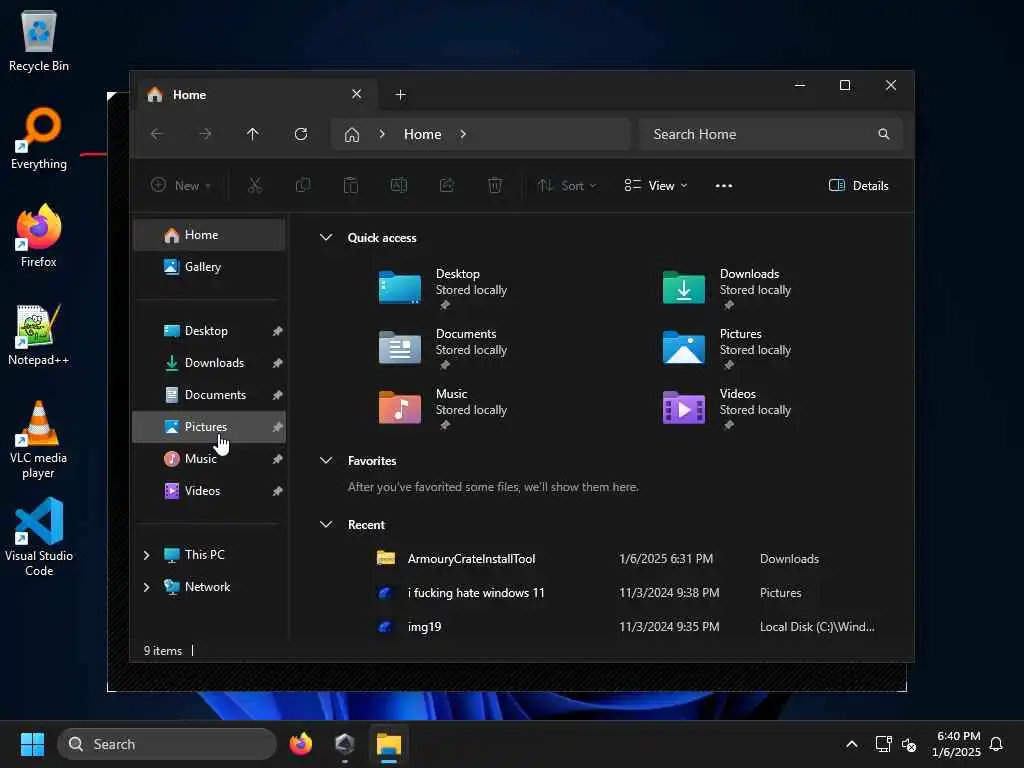Image resolution: width=1024 pixels, height=768 pixels.
Task: Click the Copy icon in toolbar
Action: [303, 185]
